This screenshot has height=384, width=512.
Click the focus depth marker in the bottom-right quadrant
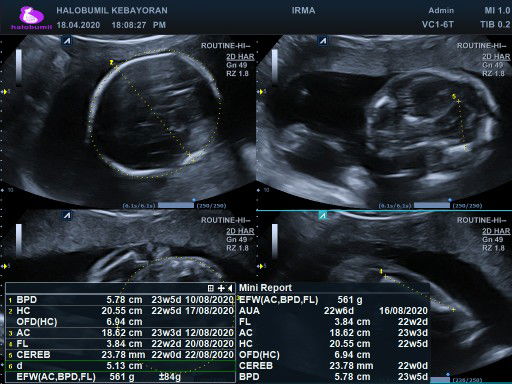coord(260,266)
